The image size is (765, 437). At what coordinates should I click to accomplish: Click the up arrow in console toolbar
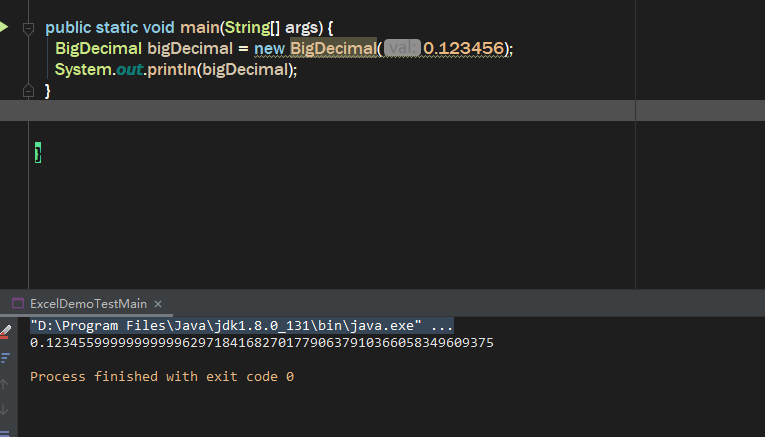coord(5,383)
